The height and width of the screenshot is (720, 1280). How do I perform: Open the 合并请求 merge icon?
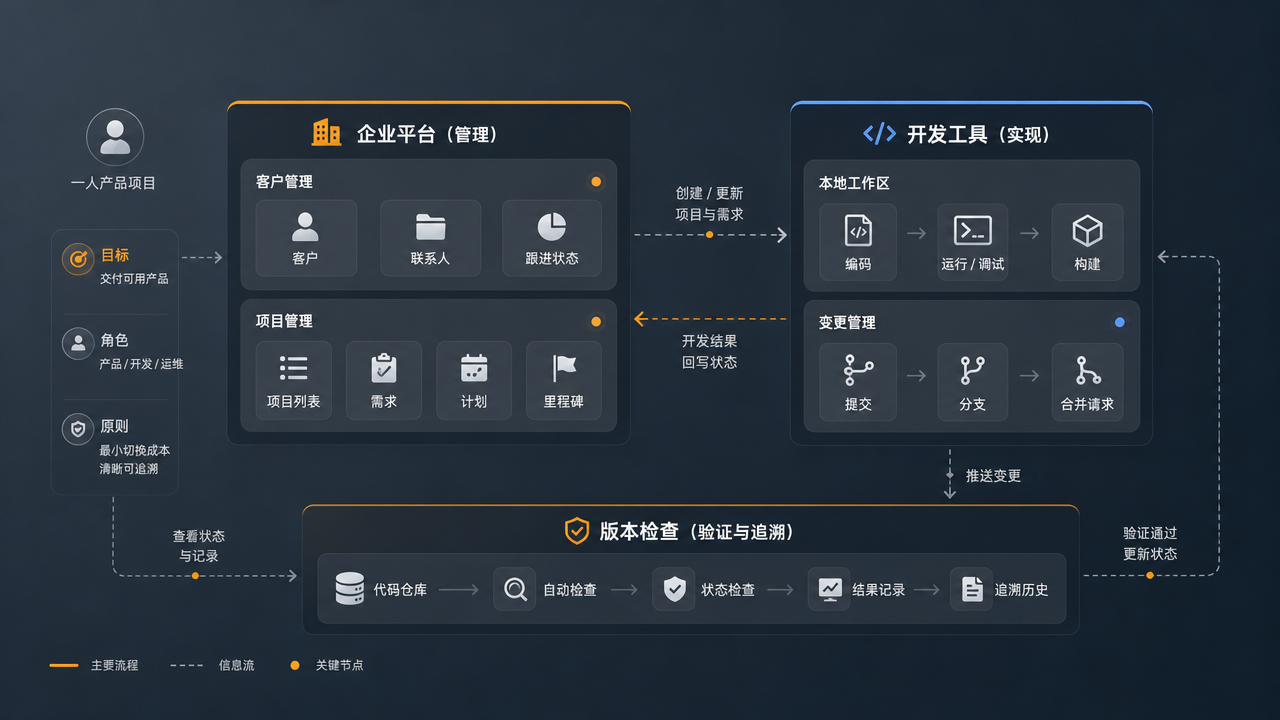click(1087, 371)
